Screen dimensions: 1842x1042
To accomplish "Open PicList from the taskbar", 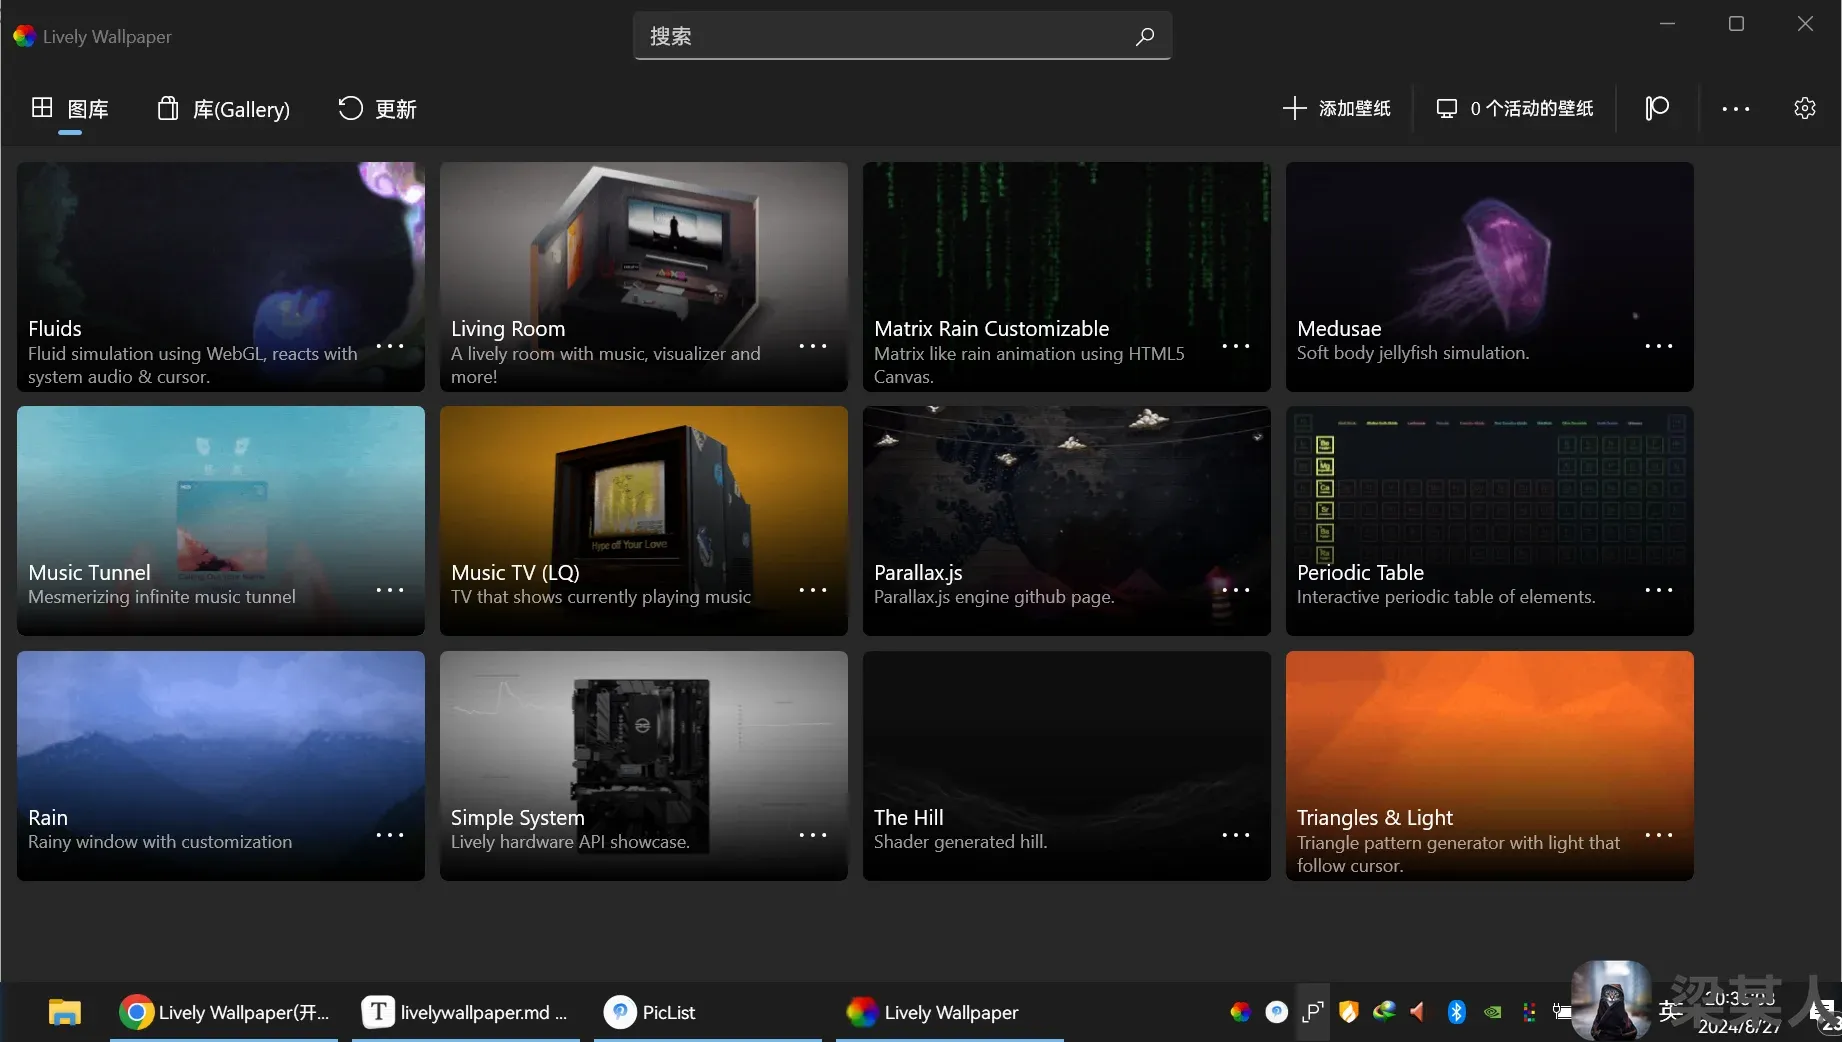I will 650,1012.
